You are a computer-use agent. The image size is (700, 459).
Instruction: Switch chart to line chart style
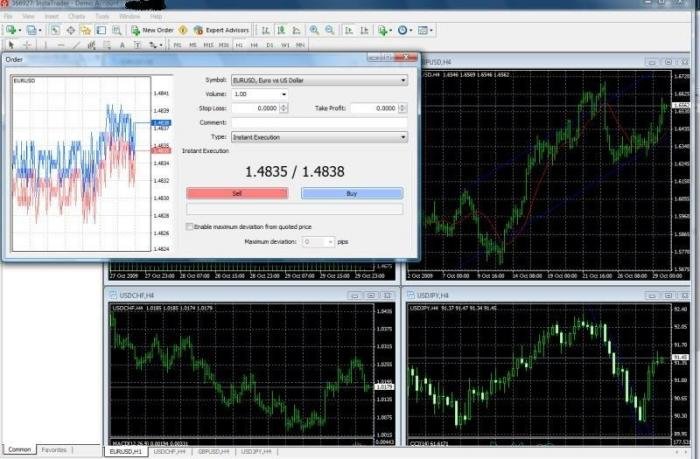point(296,30)
